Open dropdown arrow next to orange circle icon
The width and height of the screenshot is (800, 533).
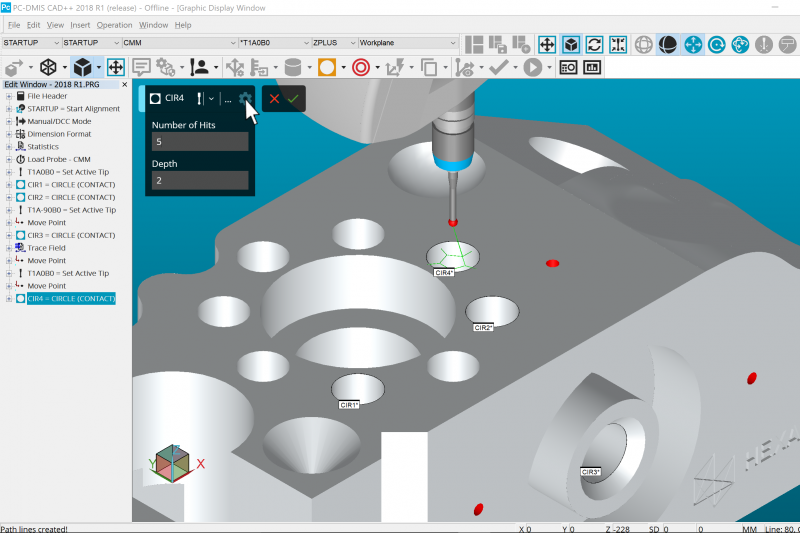[343, 67]
